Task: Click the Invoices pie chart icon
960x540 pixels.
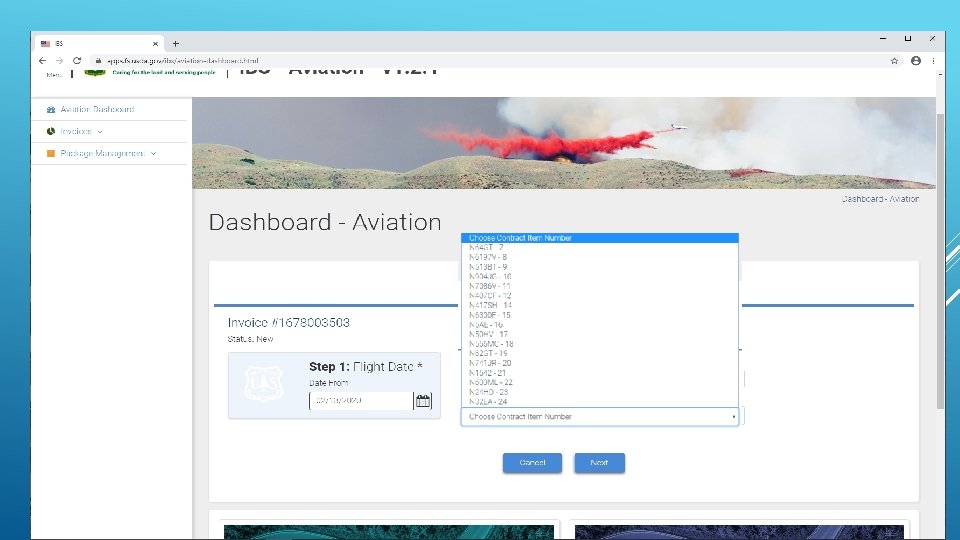Action: pos(51,132)
